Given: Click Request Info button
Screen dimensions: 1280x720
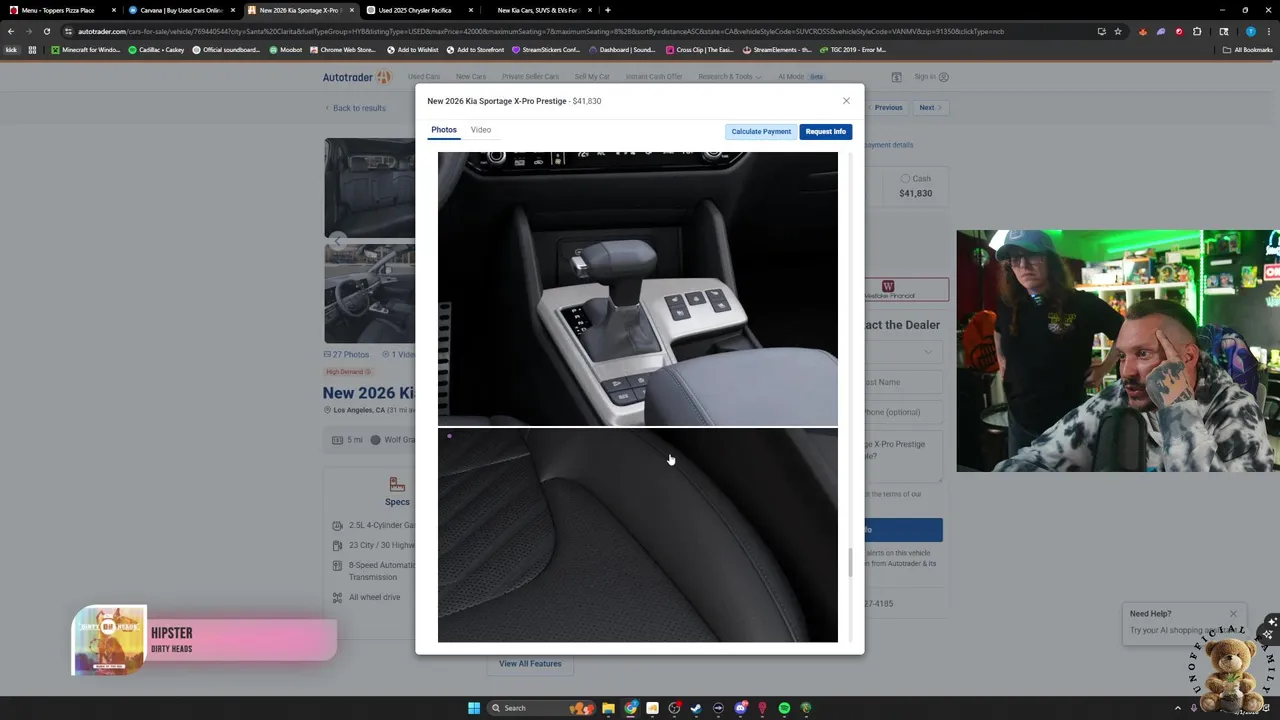Looking at the screenshot, I should click(826, 131).
